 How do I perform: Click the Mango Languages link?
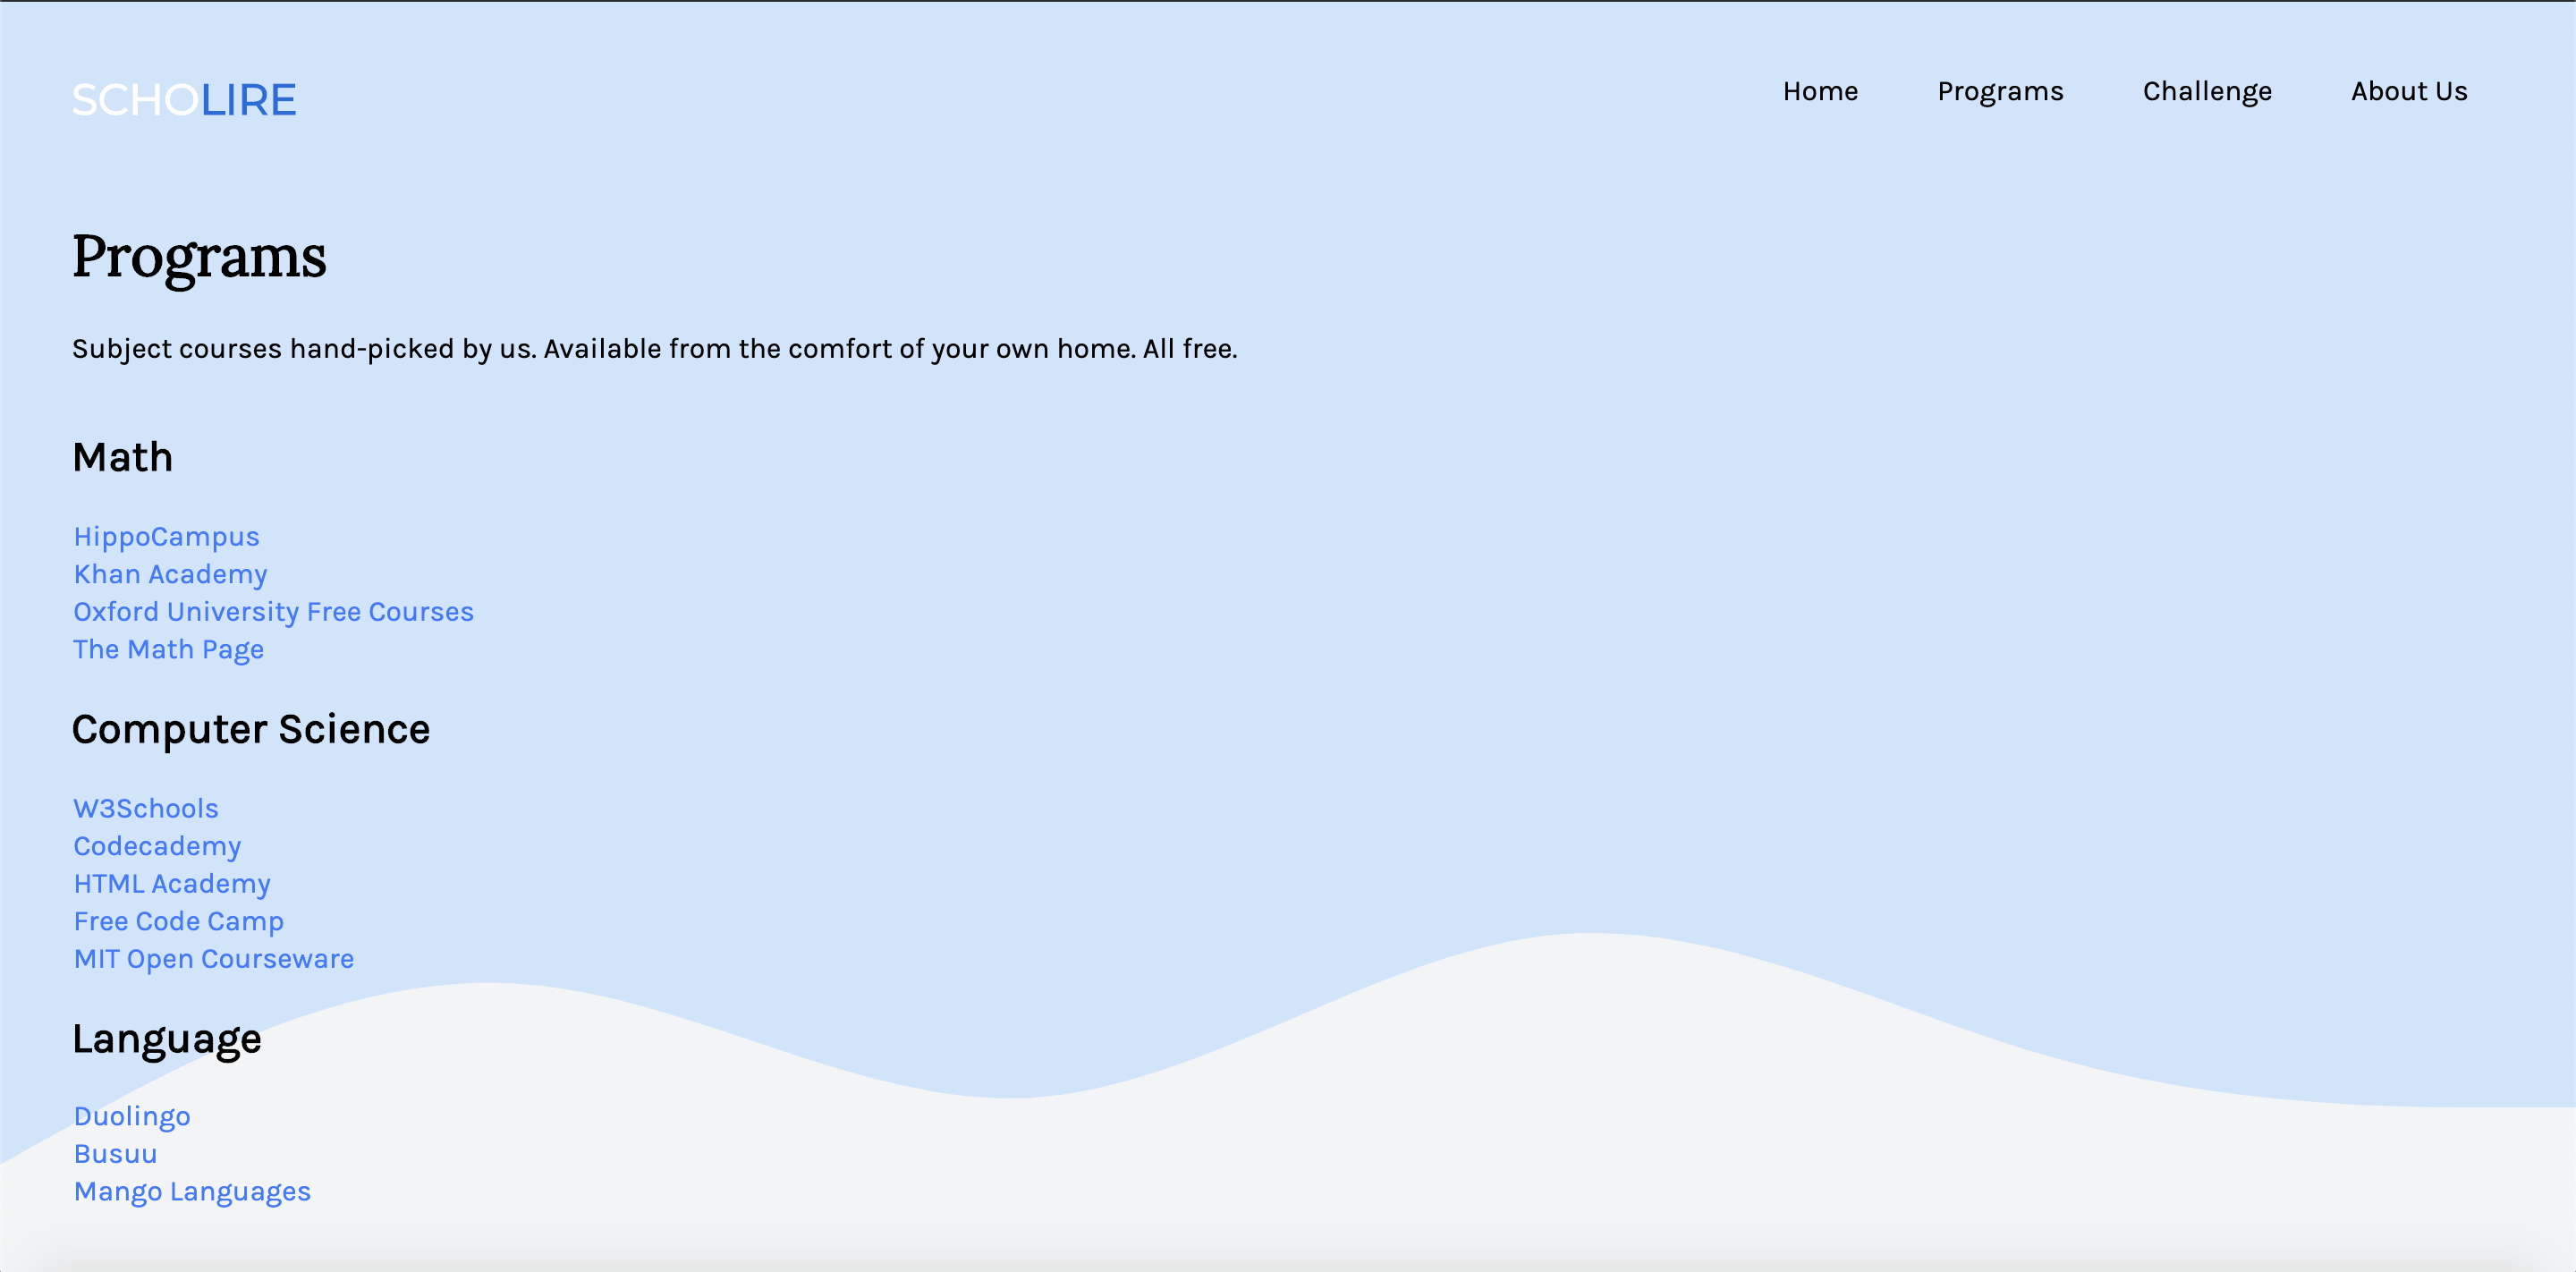(192, 1192)
